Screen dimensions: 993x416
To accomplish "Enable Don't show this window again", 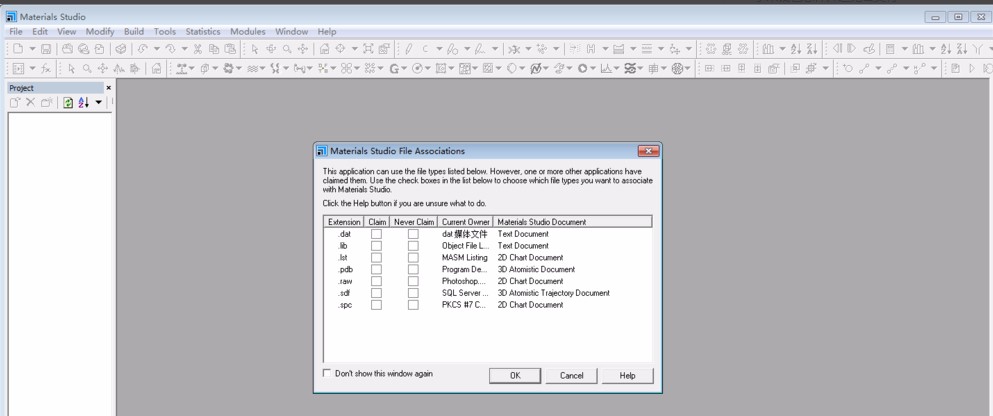I will pos(327,374).
